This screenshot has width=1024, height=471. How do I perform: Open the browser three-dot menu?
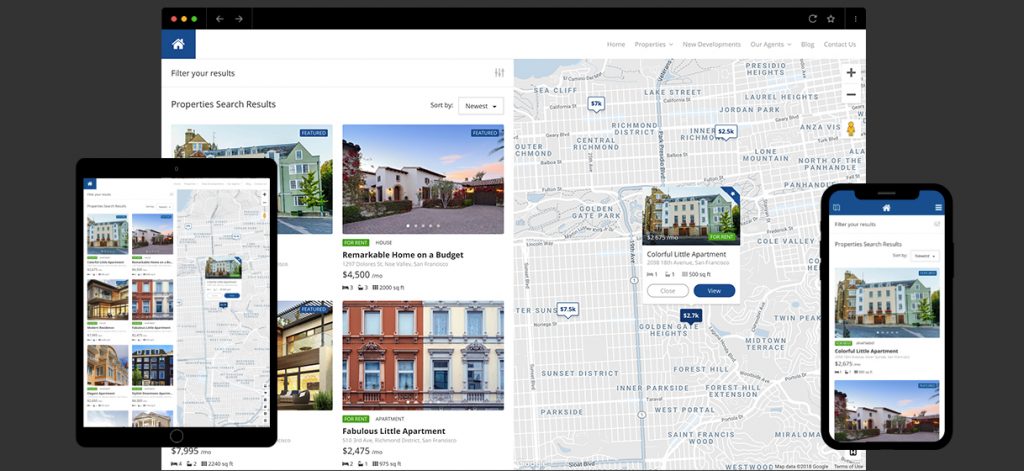pos(856,19)
